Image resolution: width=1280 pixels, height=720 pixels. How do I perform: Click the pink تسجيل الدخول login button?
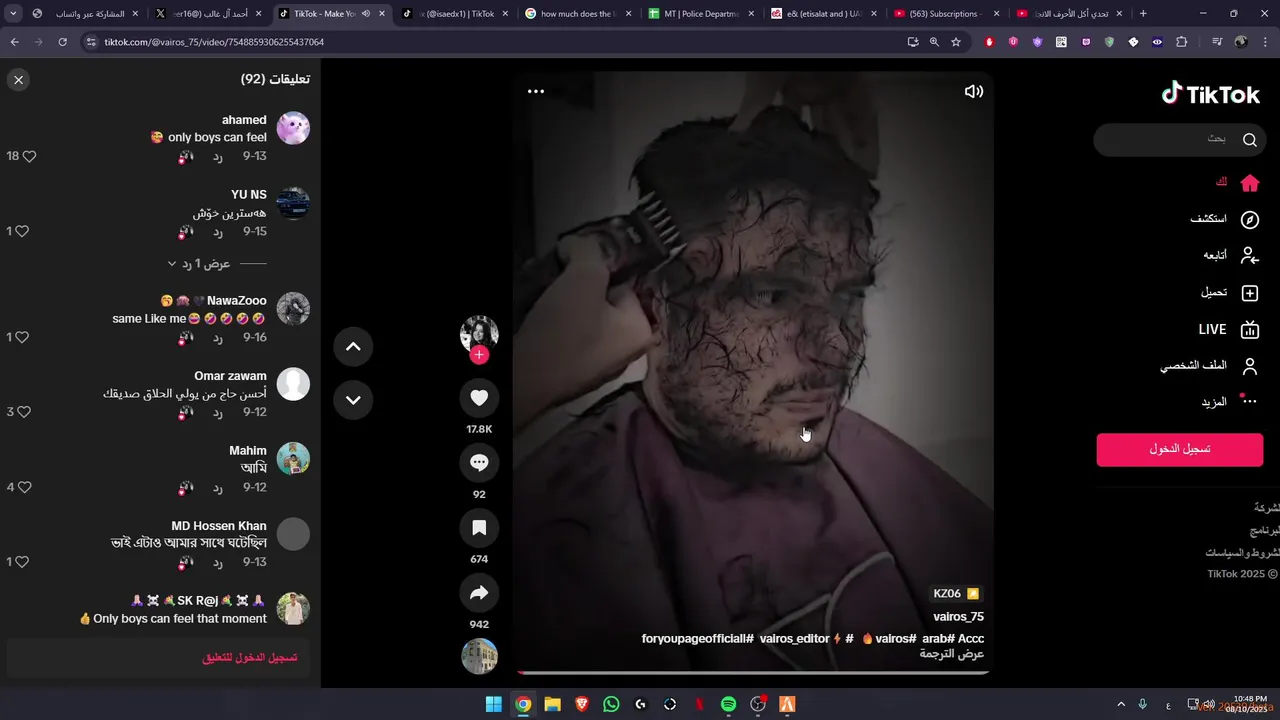pyautogui.click(x=1180, y=449)
